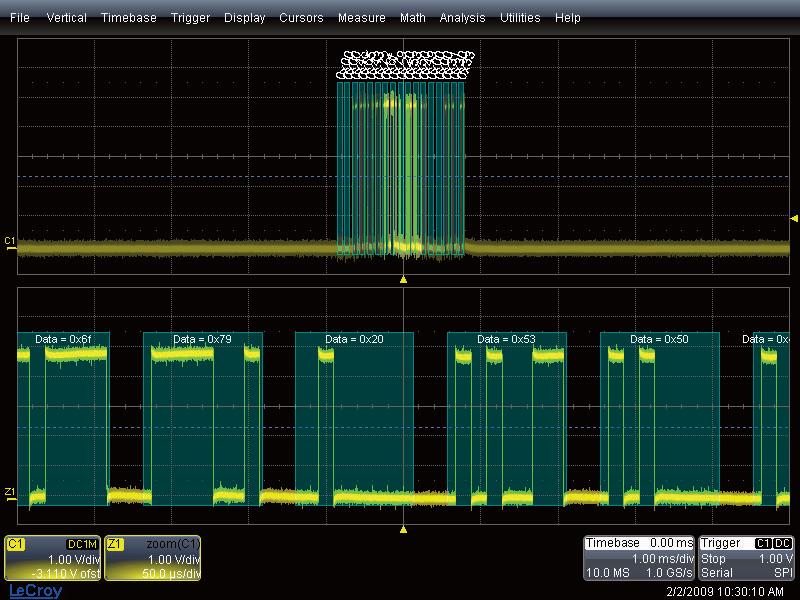This screenshot has height=600, width=800.
Task: Open the Measure menu
Action: 362,18
